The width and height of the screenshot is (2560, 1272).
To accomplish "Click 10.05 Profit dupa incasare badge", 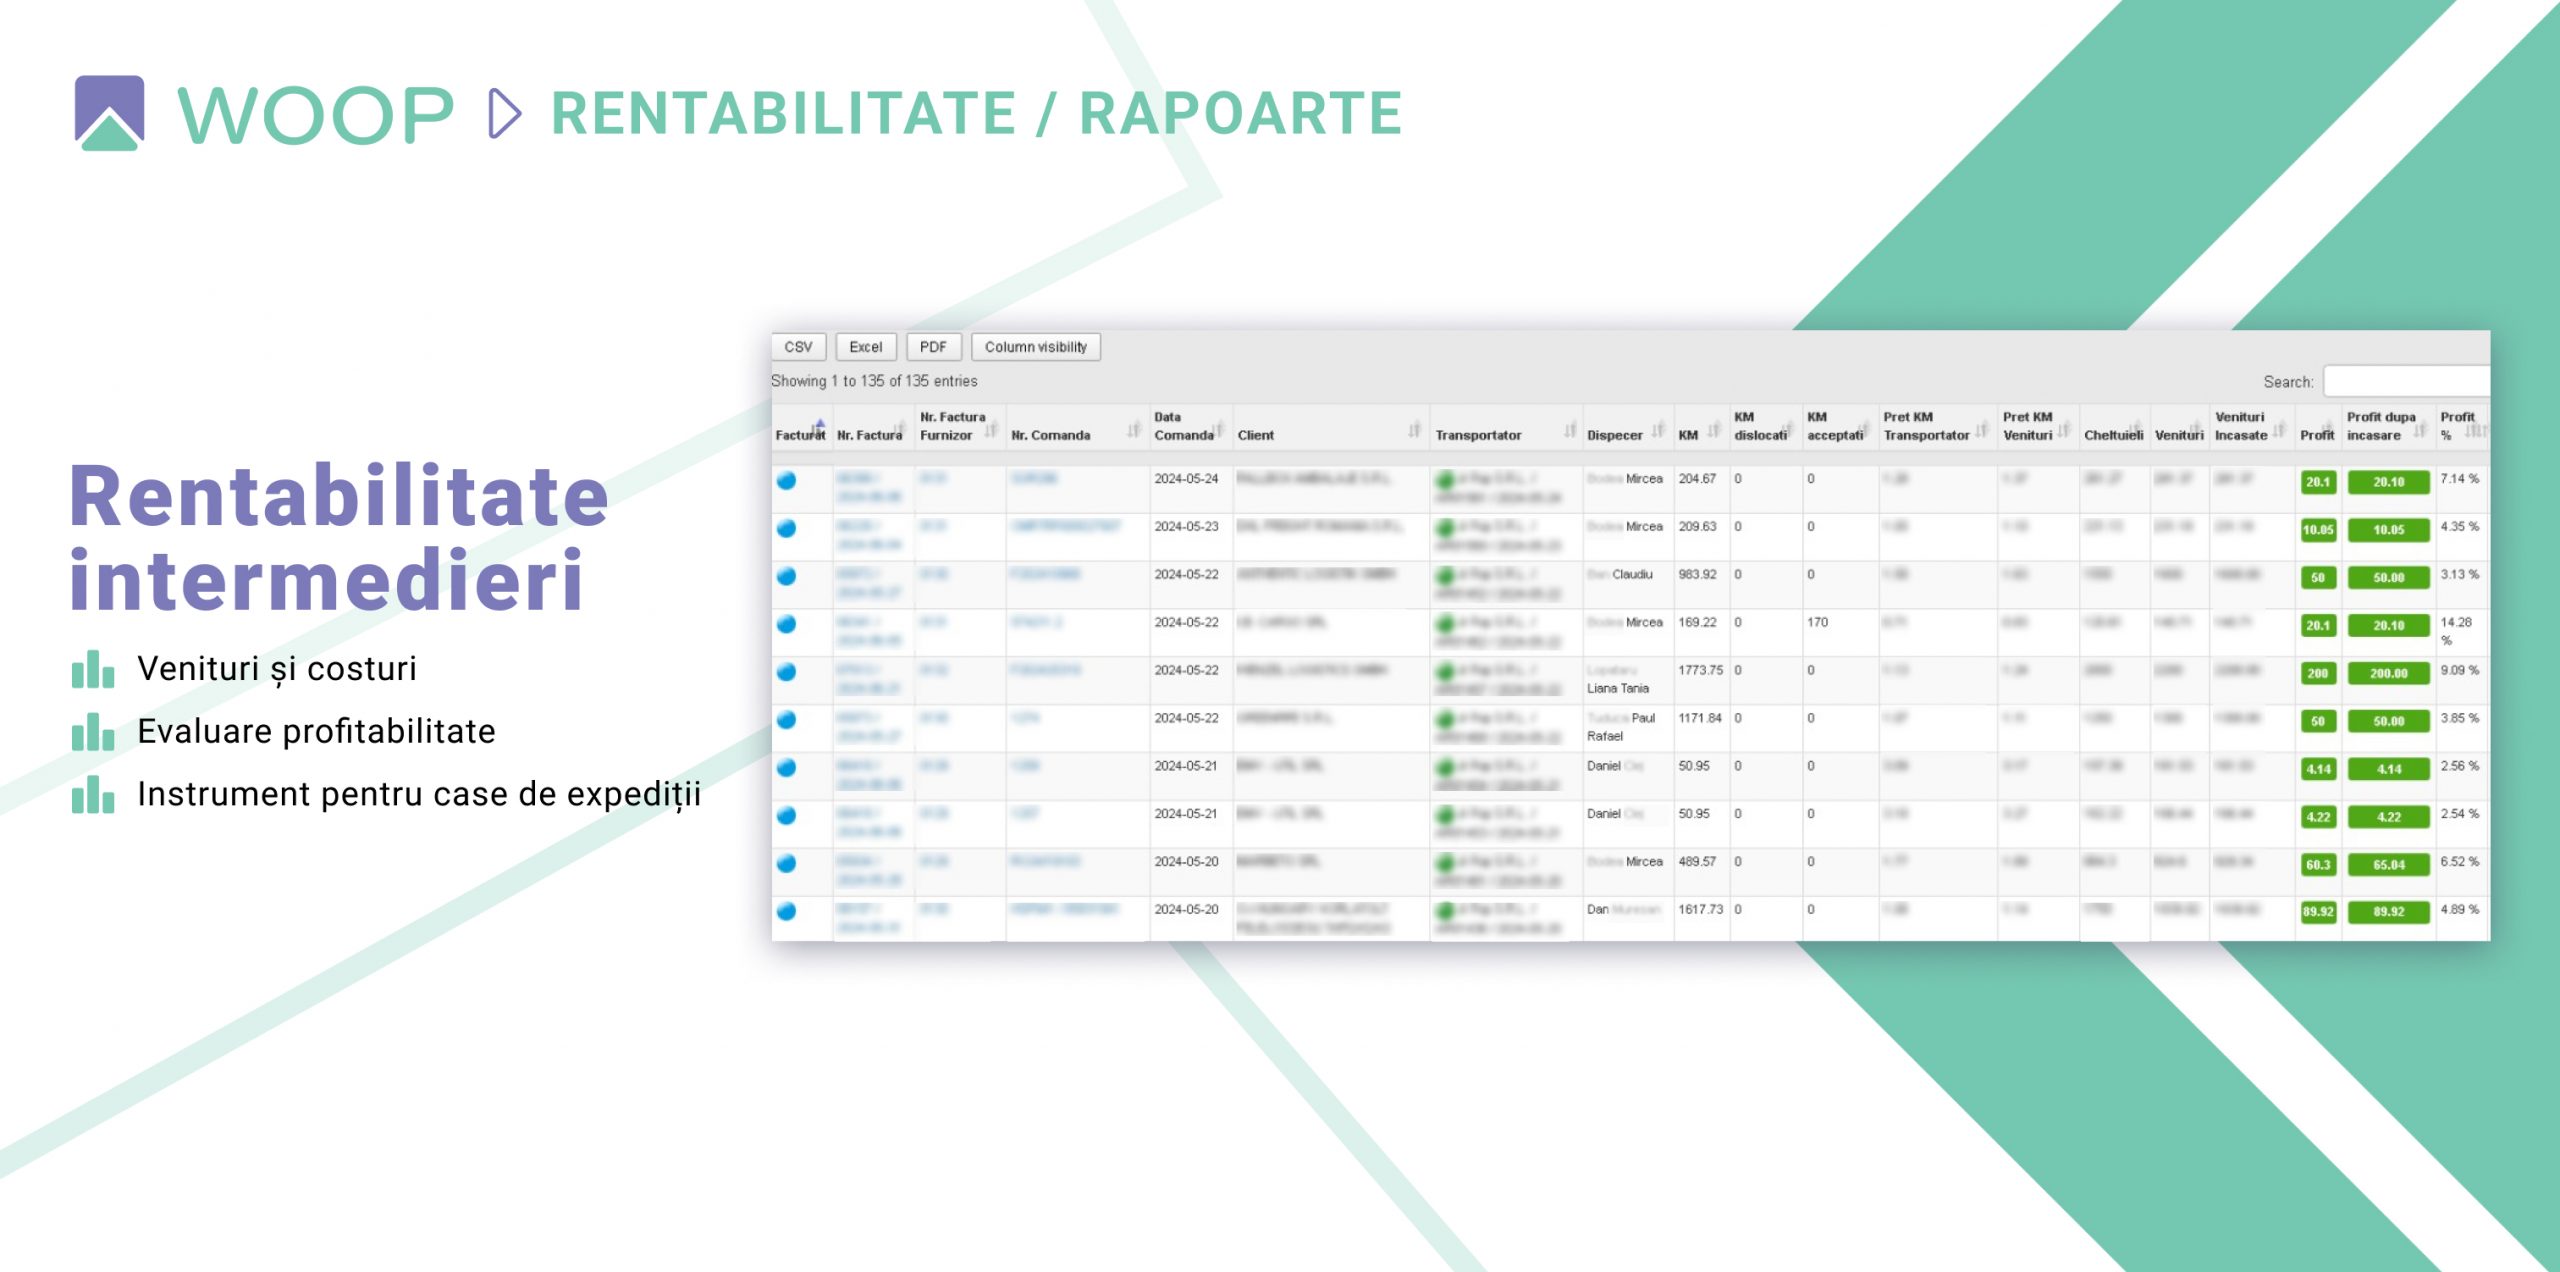I will point(2388,530).
